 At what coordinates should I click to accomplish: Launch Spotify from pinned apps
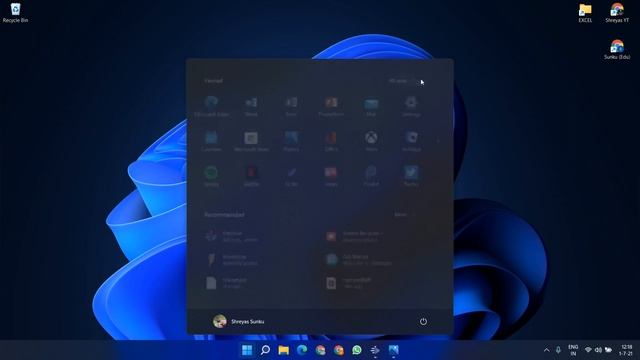(211, 176)
